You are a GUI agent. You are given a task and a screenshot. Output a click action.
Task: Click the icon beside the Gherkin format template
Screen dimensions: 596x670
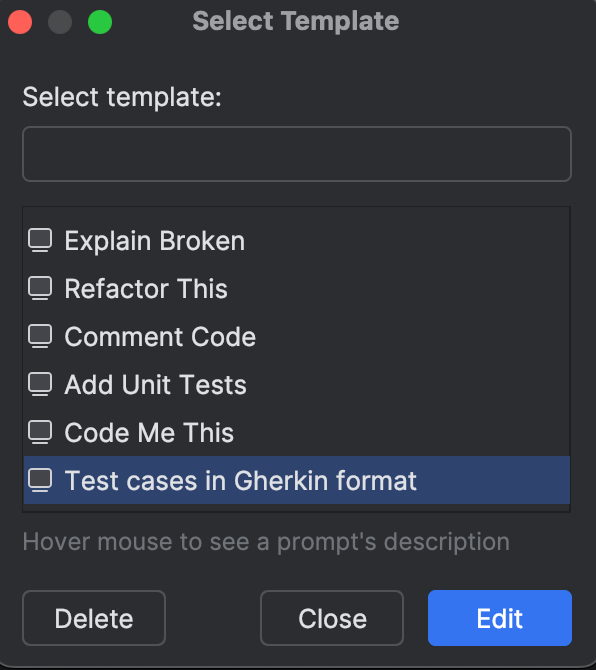point(40,480)
